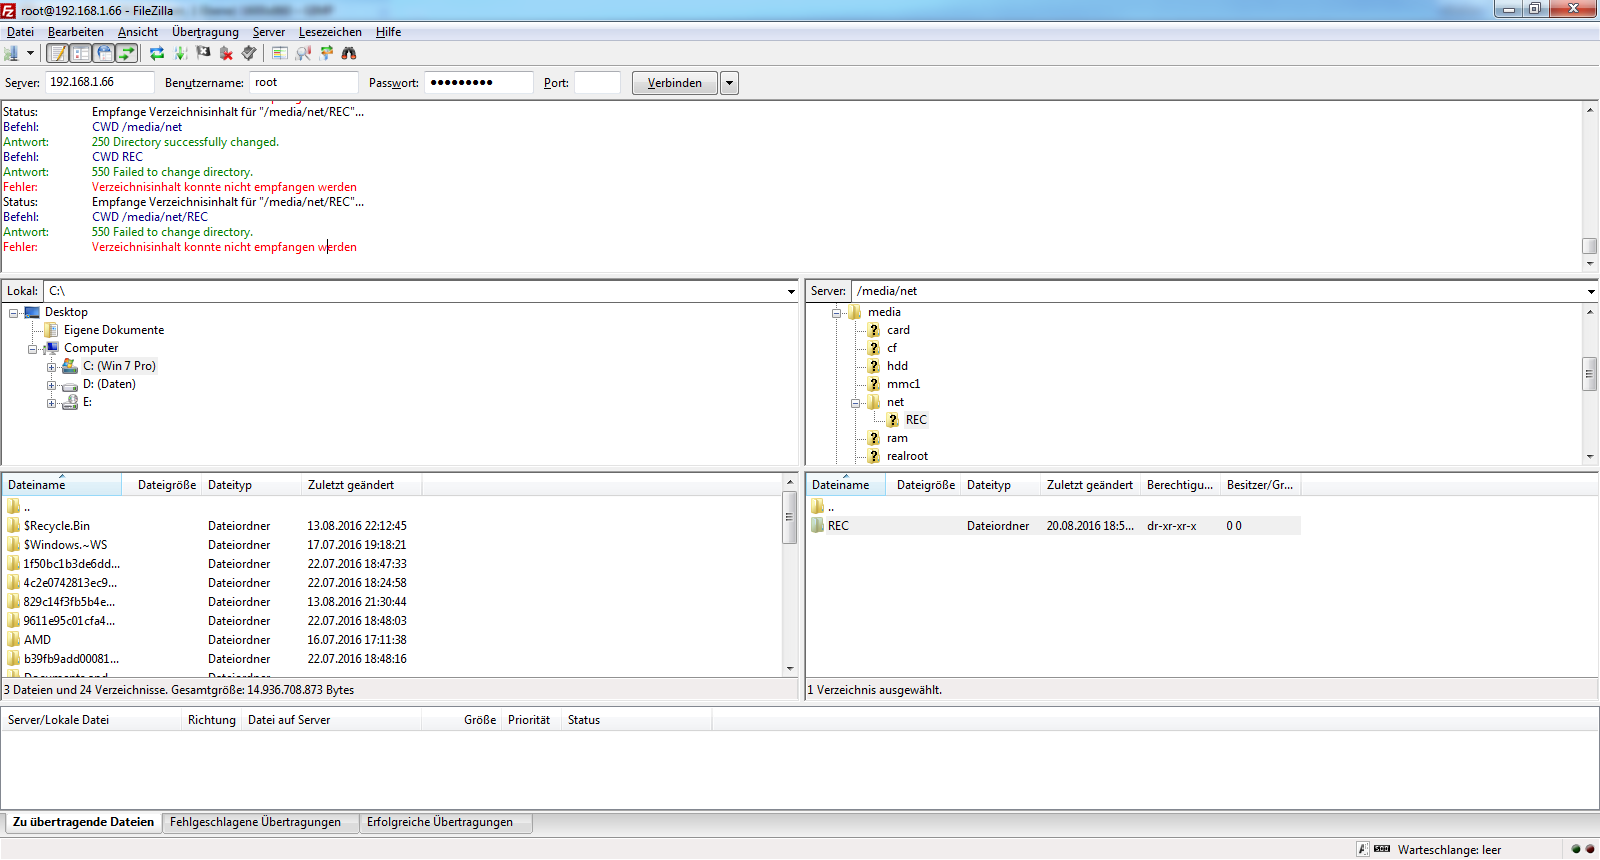Viewport: 1600px width, 860px height.
Task: Expand the C: (Win 7 Pro) drive
Action: pyautogui.click(x=51, y=367)
